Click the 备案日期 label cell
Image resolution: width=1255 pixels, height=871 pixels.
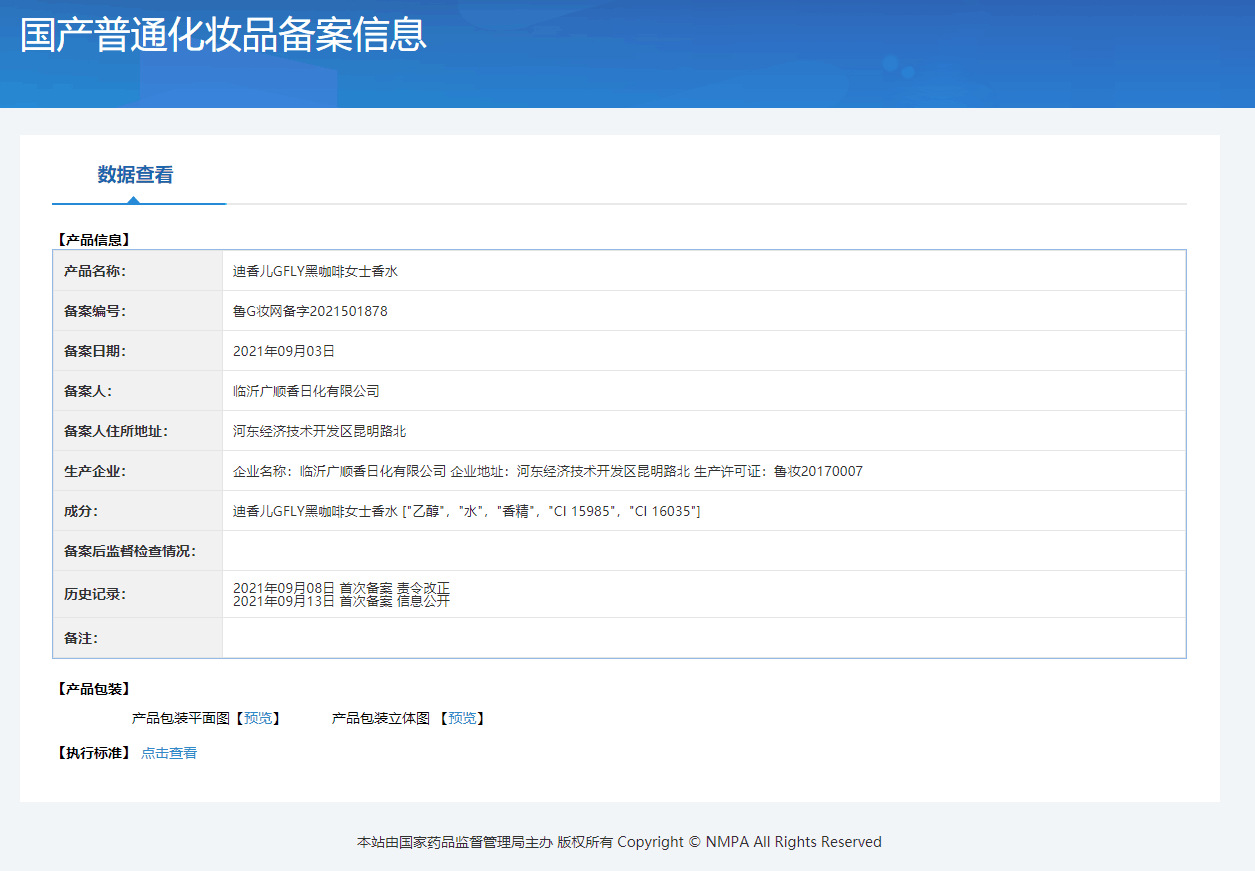(x=138, y=351)
